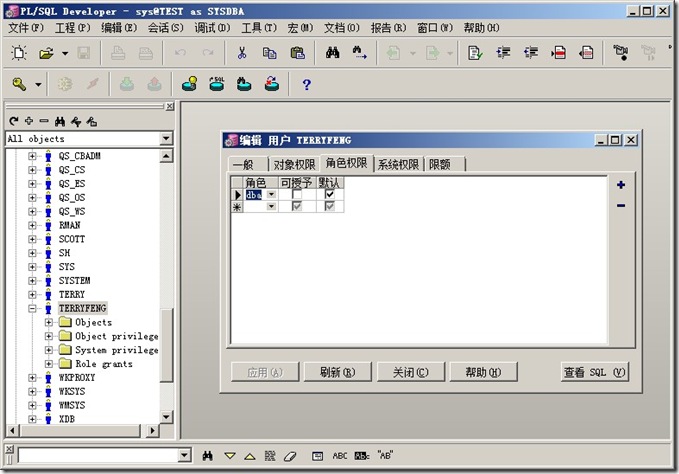
Task: Click the key Logon icon
Action: (19, 84)
